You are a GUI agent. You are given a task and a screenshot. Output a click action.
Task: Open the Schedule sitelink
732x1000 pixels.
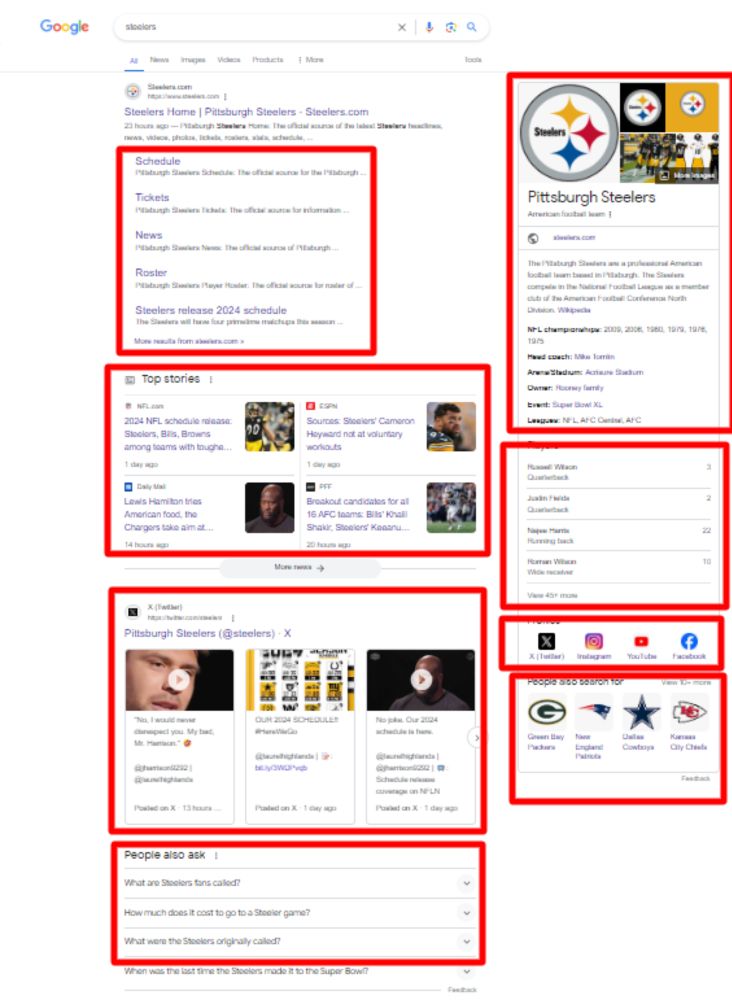click(x=157, y=161)
